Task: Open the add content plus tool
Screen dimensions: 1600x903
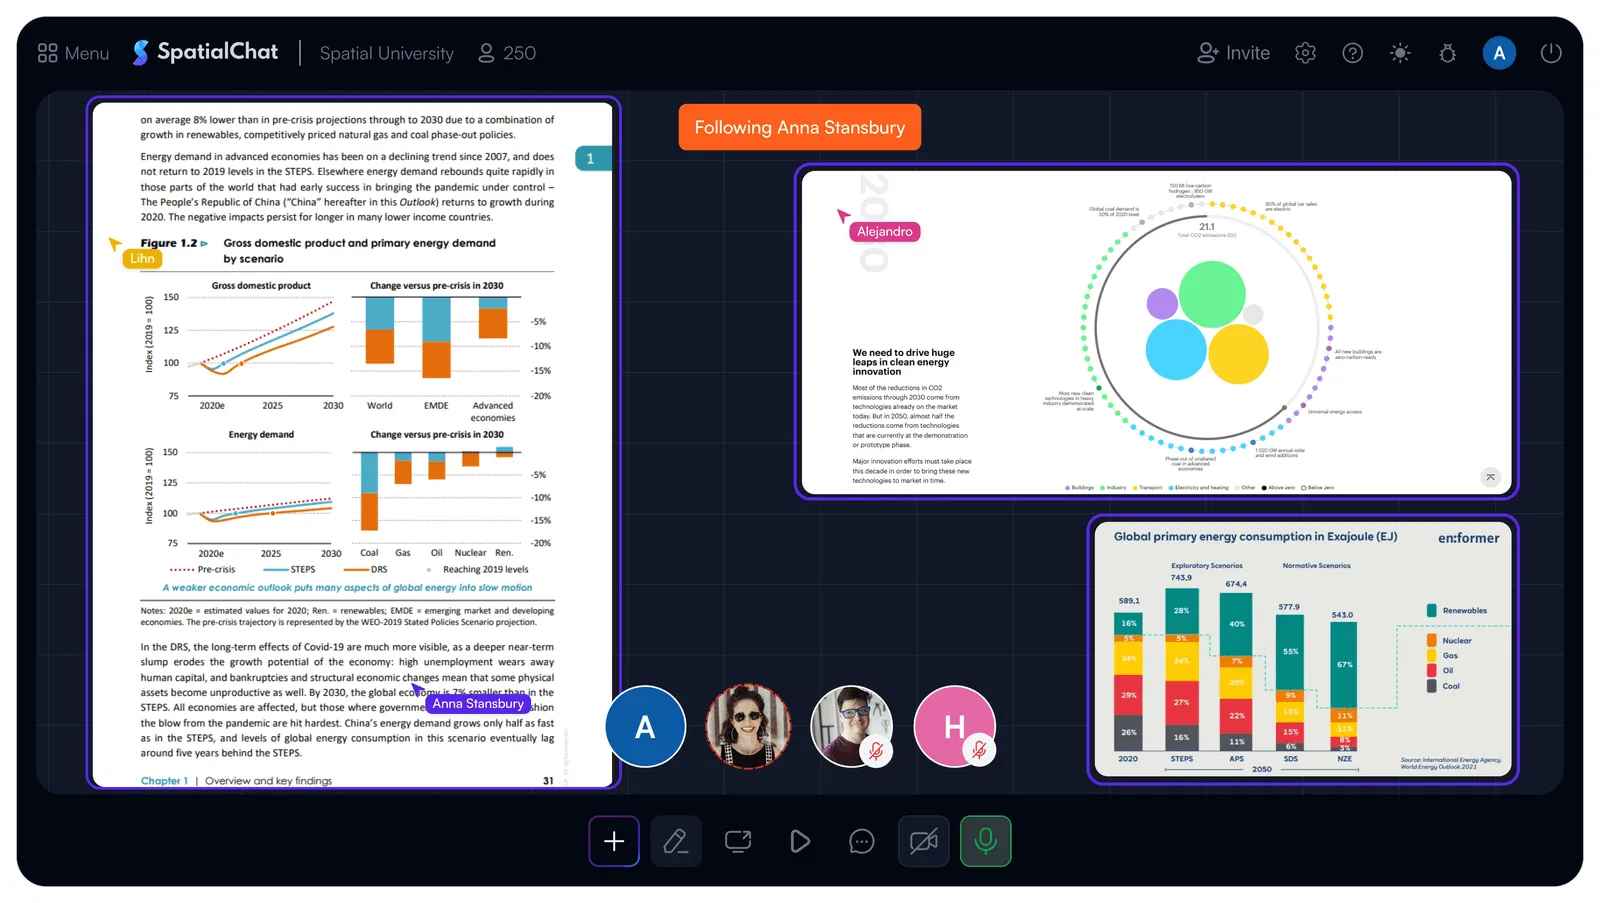Action: 613,841
